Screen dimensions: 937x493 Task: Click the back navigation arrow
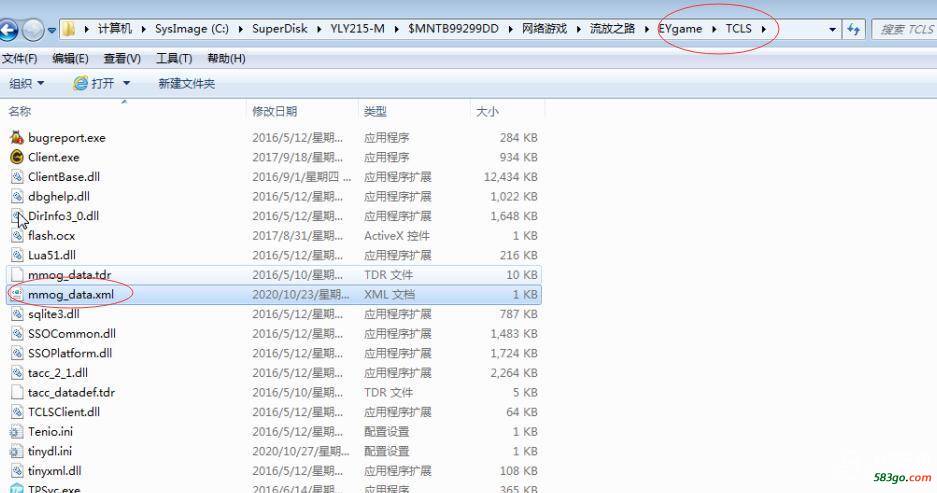coord(7,29)
